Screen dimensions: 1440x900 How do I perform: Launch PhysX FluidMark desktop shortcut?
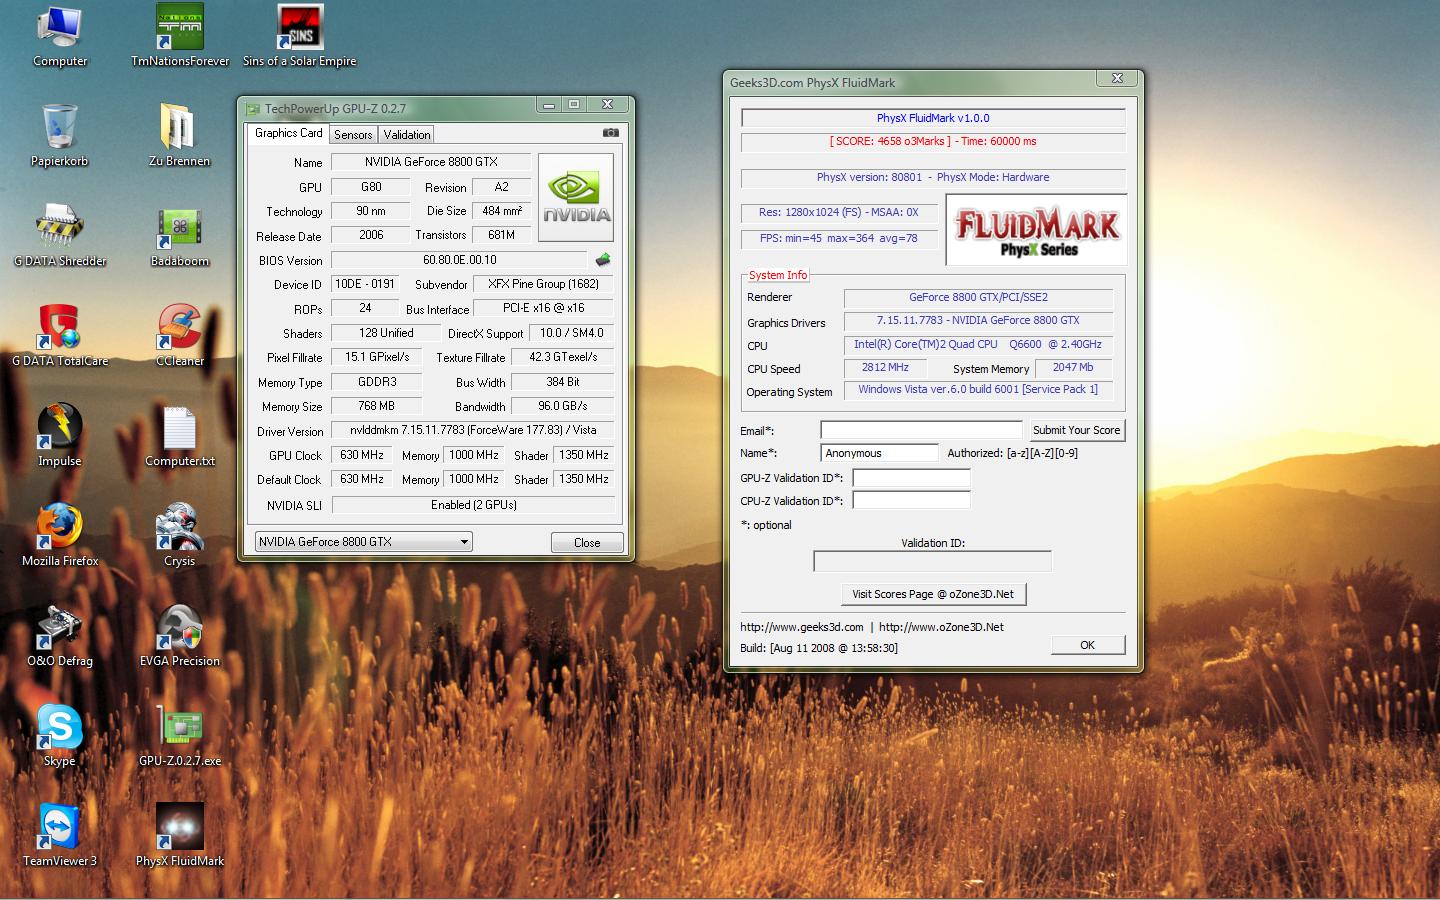point(180,836)
